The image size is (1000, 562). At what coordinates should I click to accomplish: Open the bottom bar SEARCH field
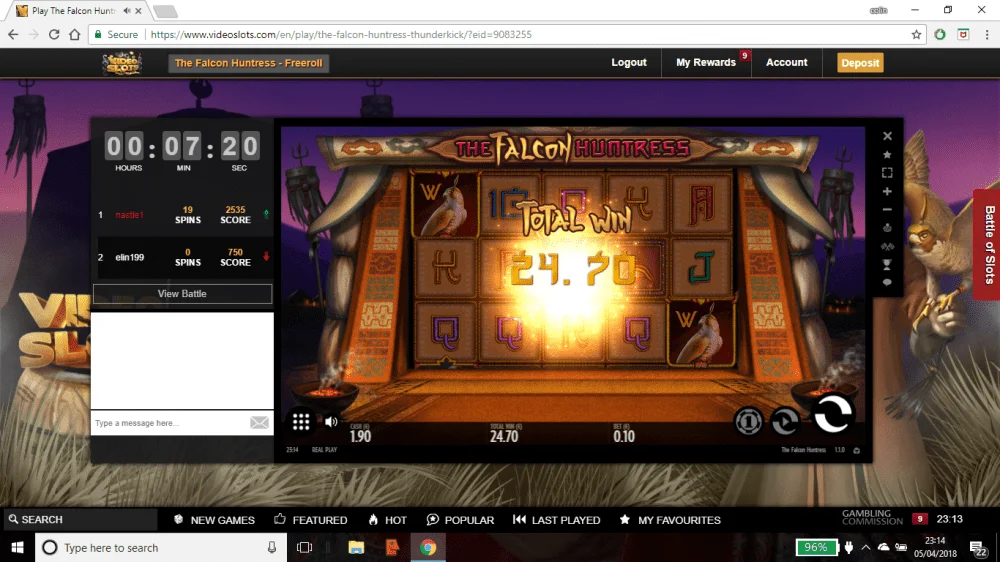[80, 519]
